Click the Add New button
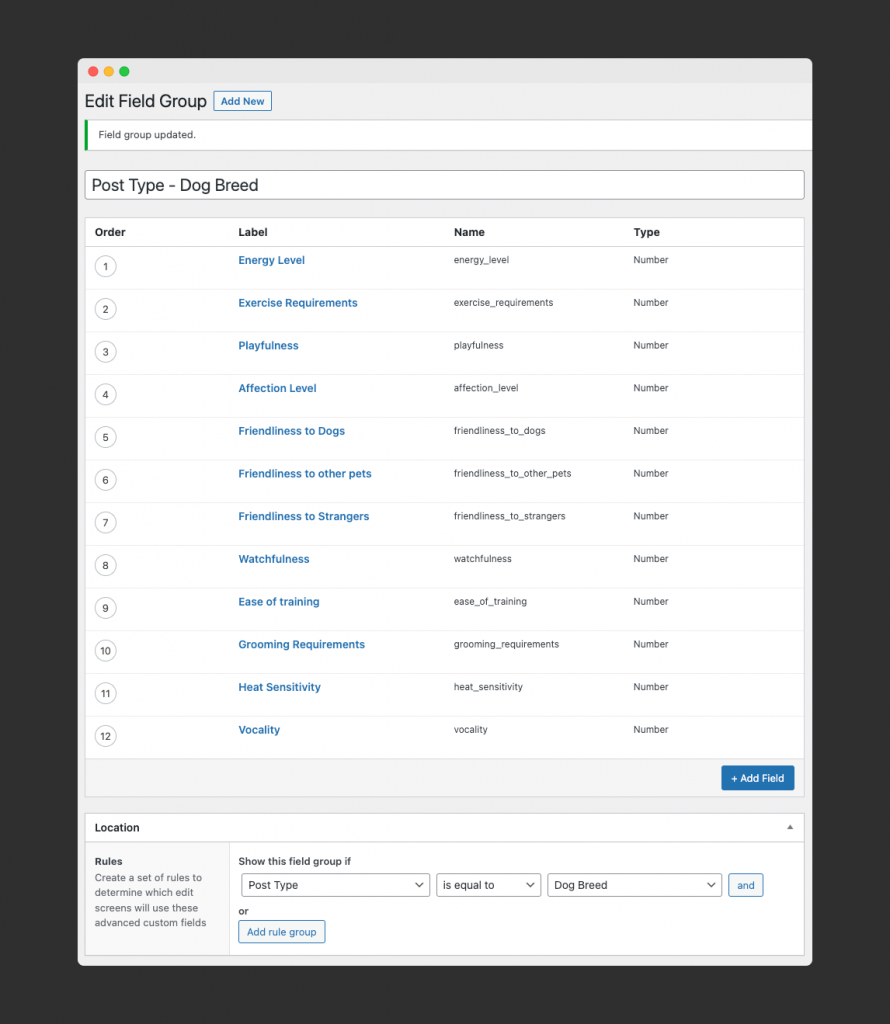This screenshot has width=890, height=1024. click(x=242, y=101)
